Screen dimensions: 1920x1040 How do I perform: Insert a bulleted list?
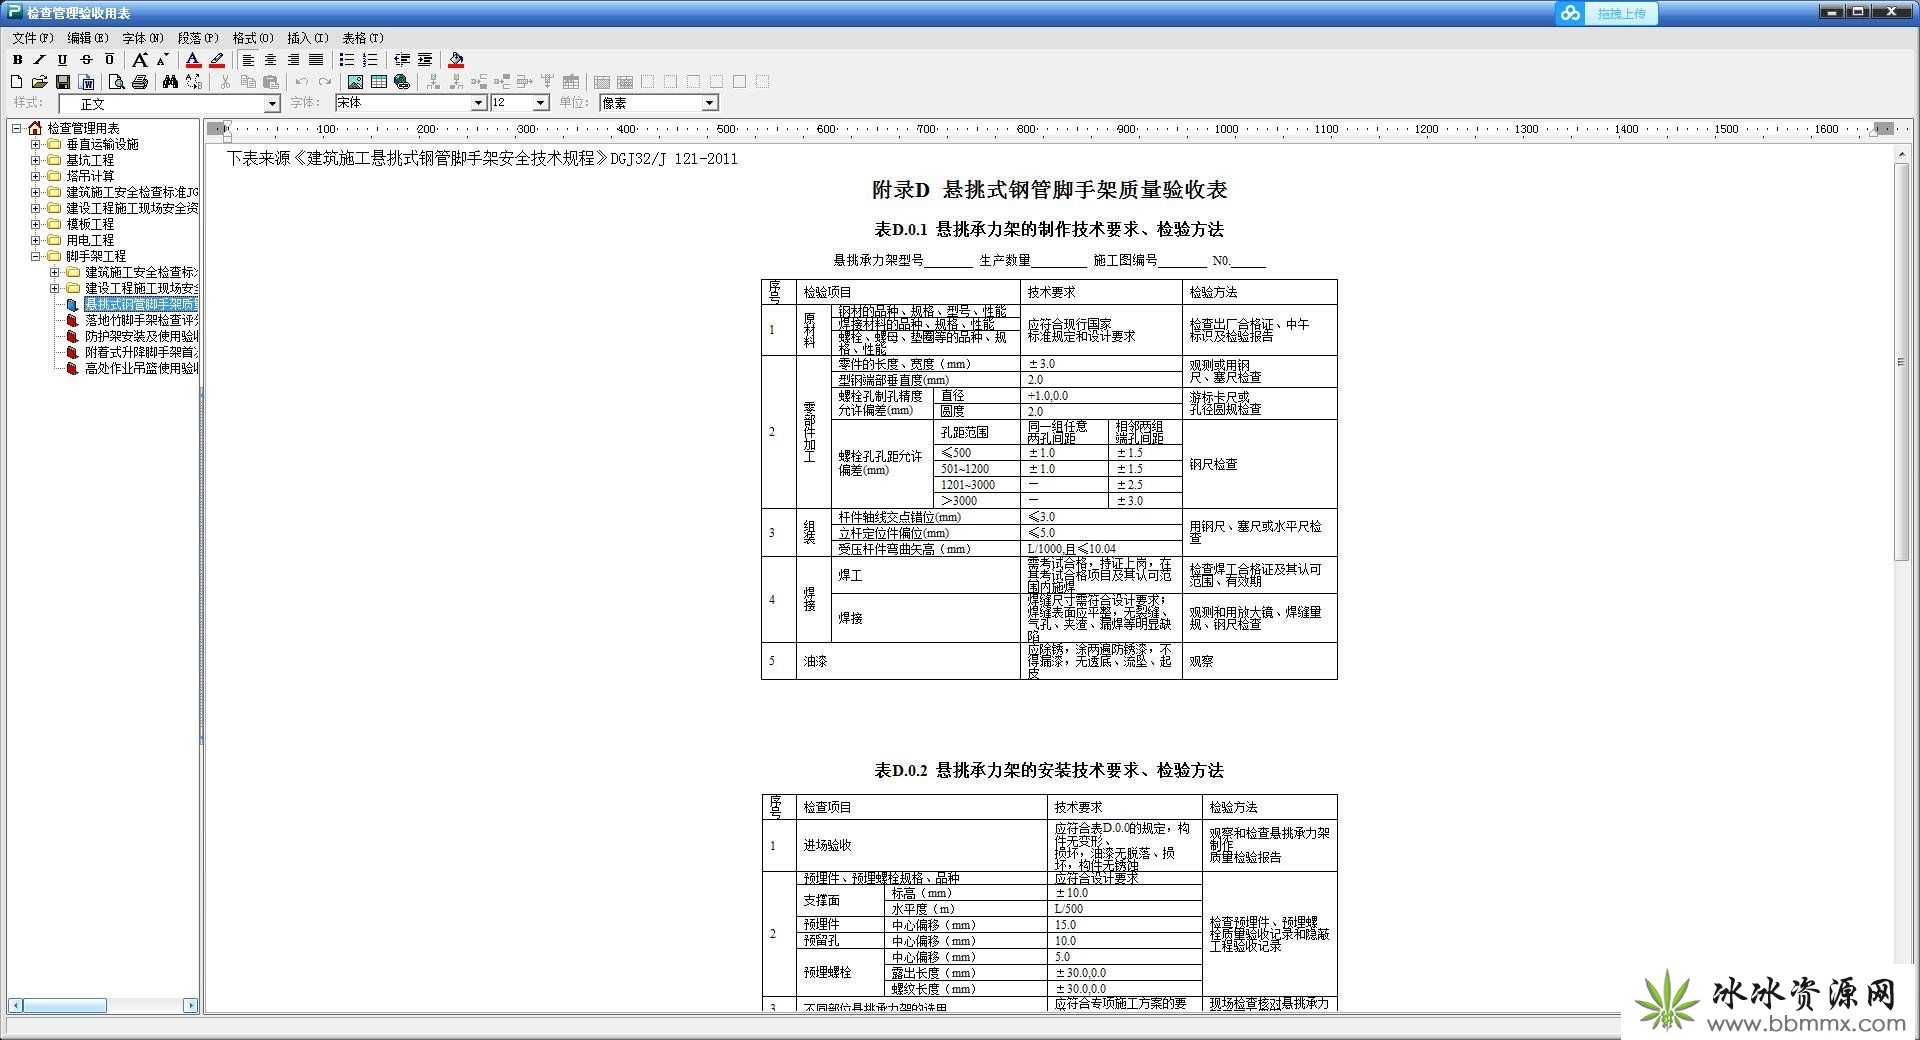347,60
